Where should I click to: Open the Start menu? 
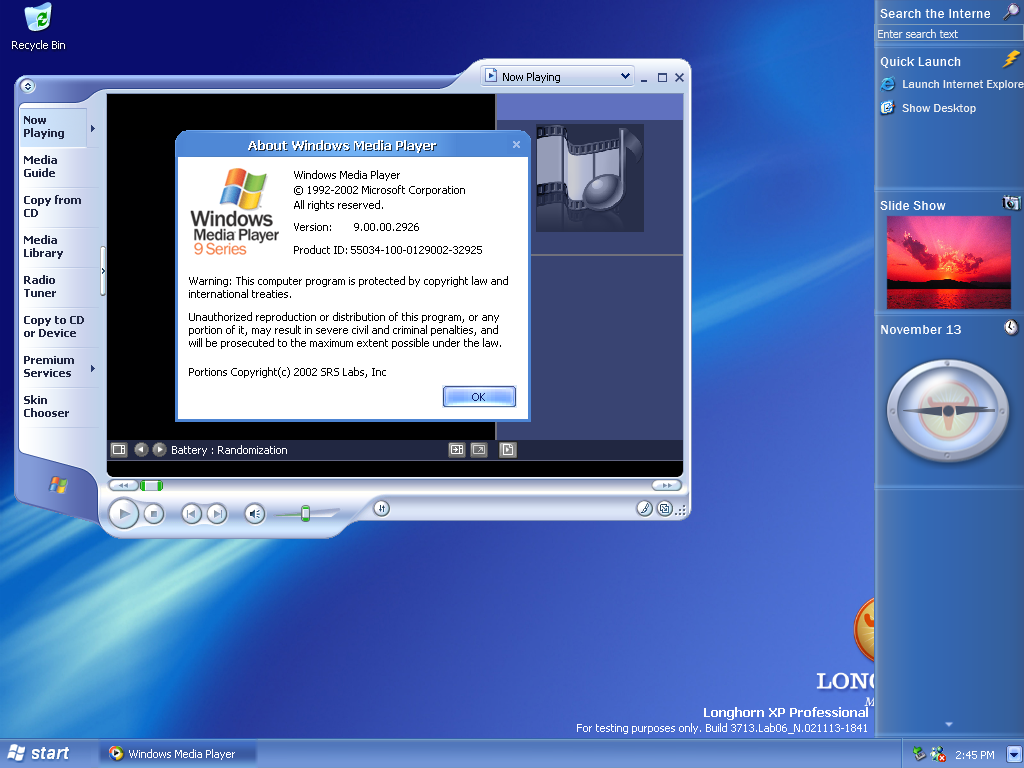(x=39, y=754)
